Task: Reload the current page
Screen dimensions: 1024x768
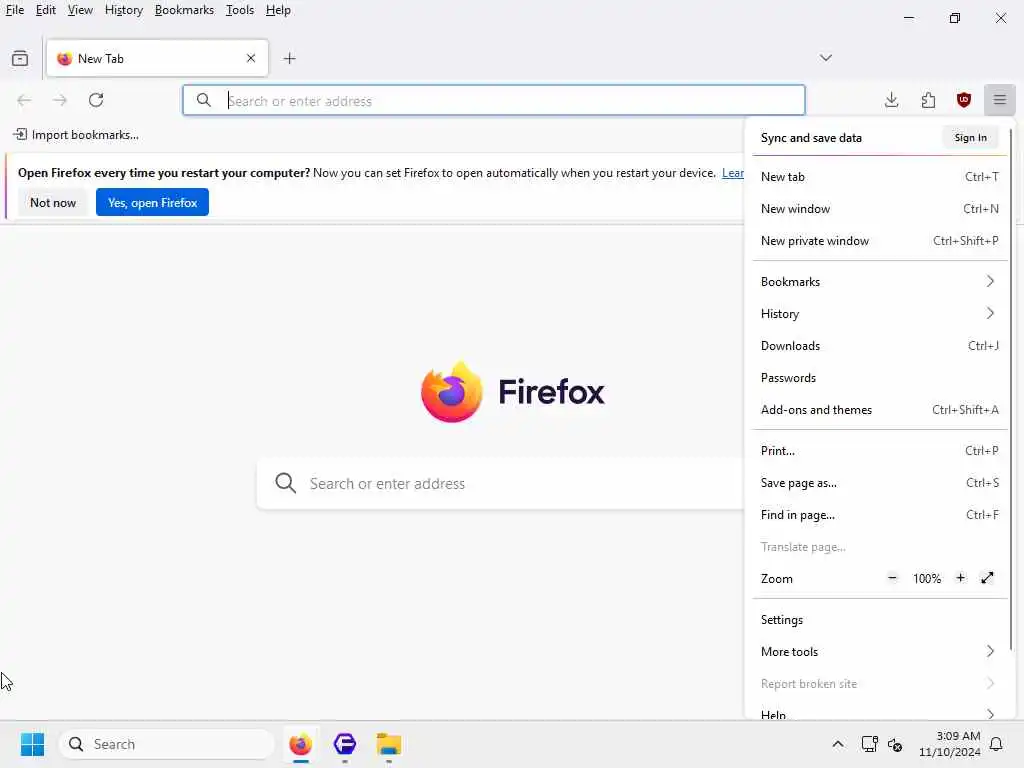Action: 96,100
